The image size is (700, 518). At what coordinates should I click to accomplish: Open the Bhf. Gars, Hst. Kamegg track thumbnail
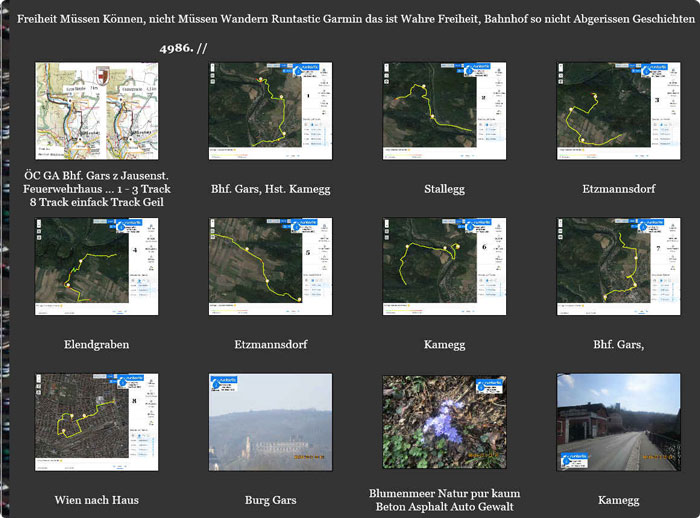pos(271,111)
